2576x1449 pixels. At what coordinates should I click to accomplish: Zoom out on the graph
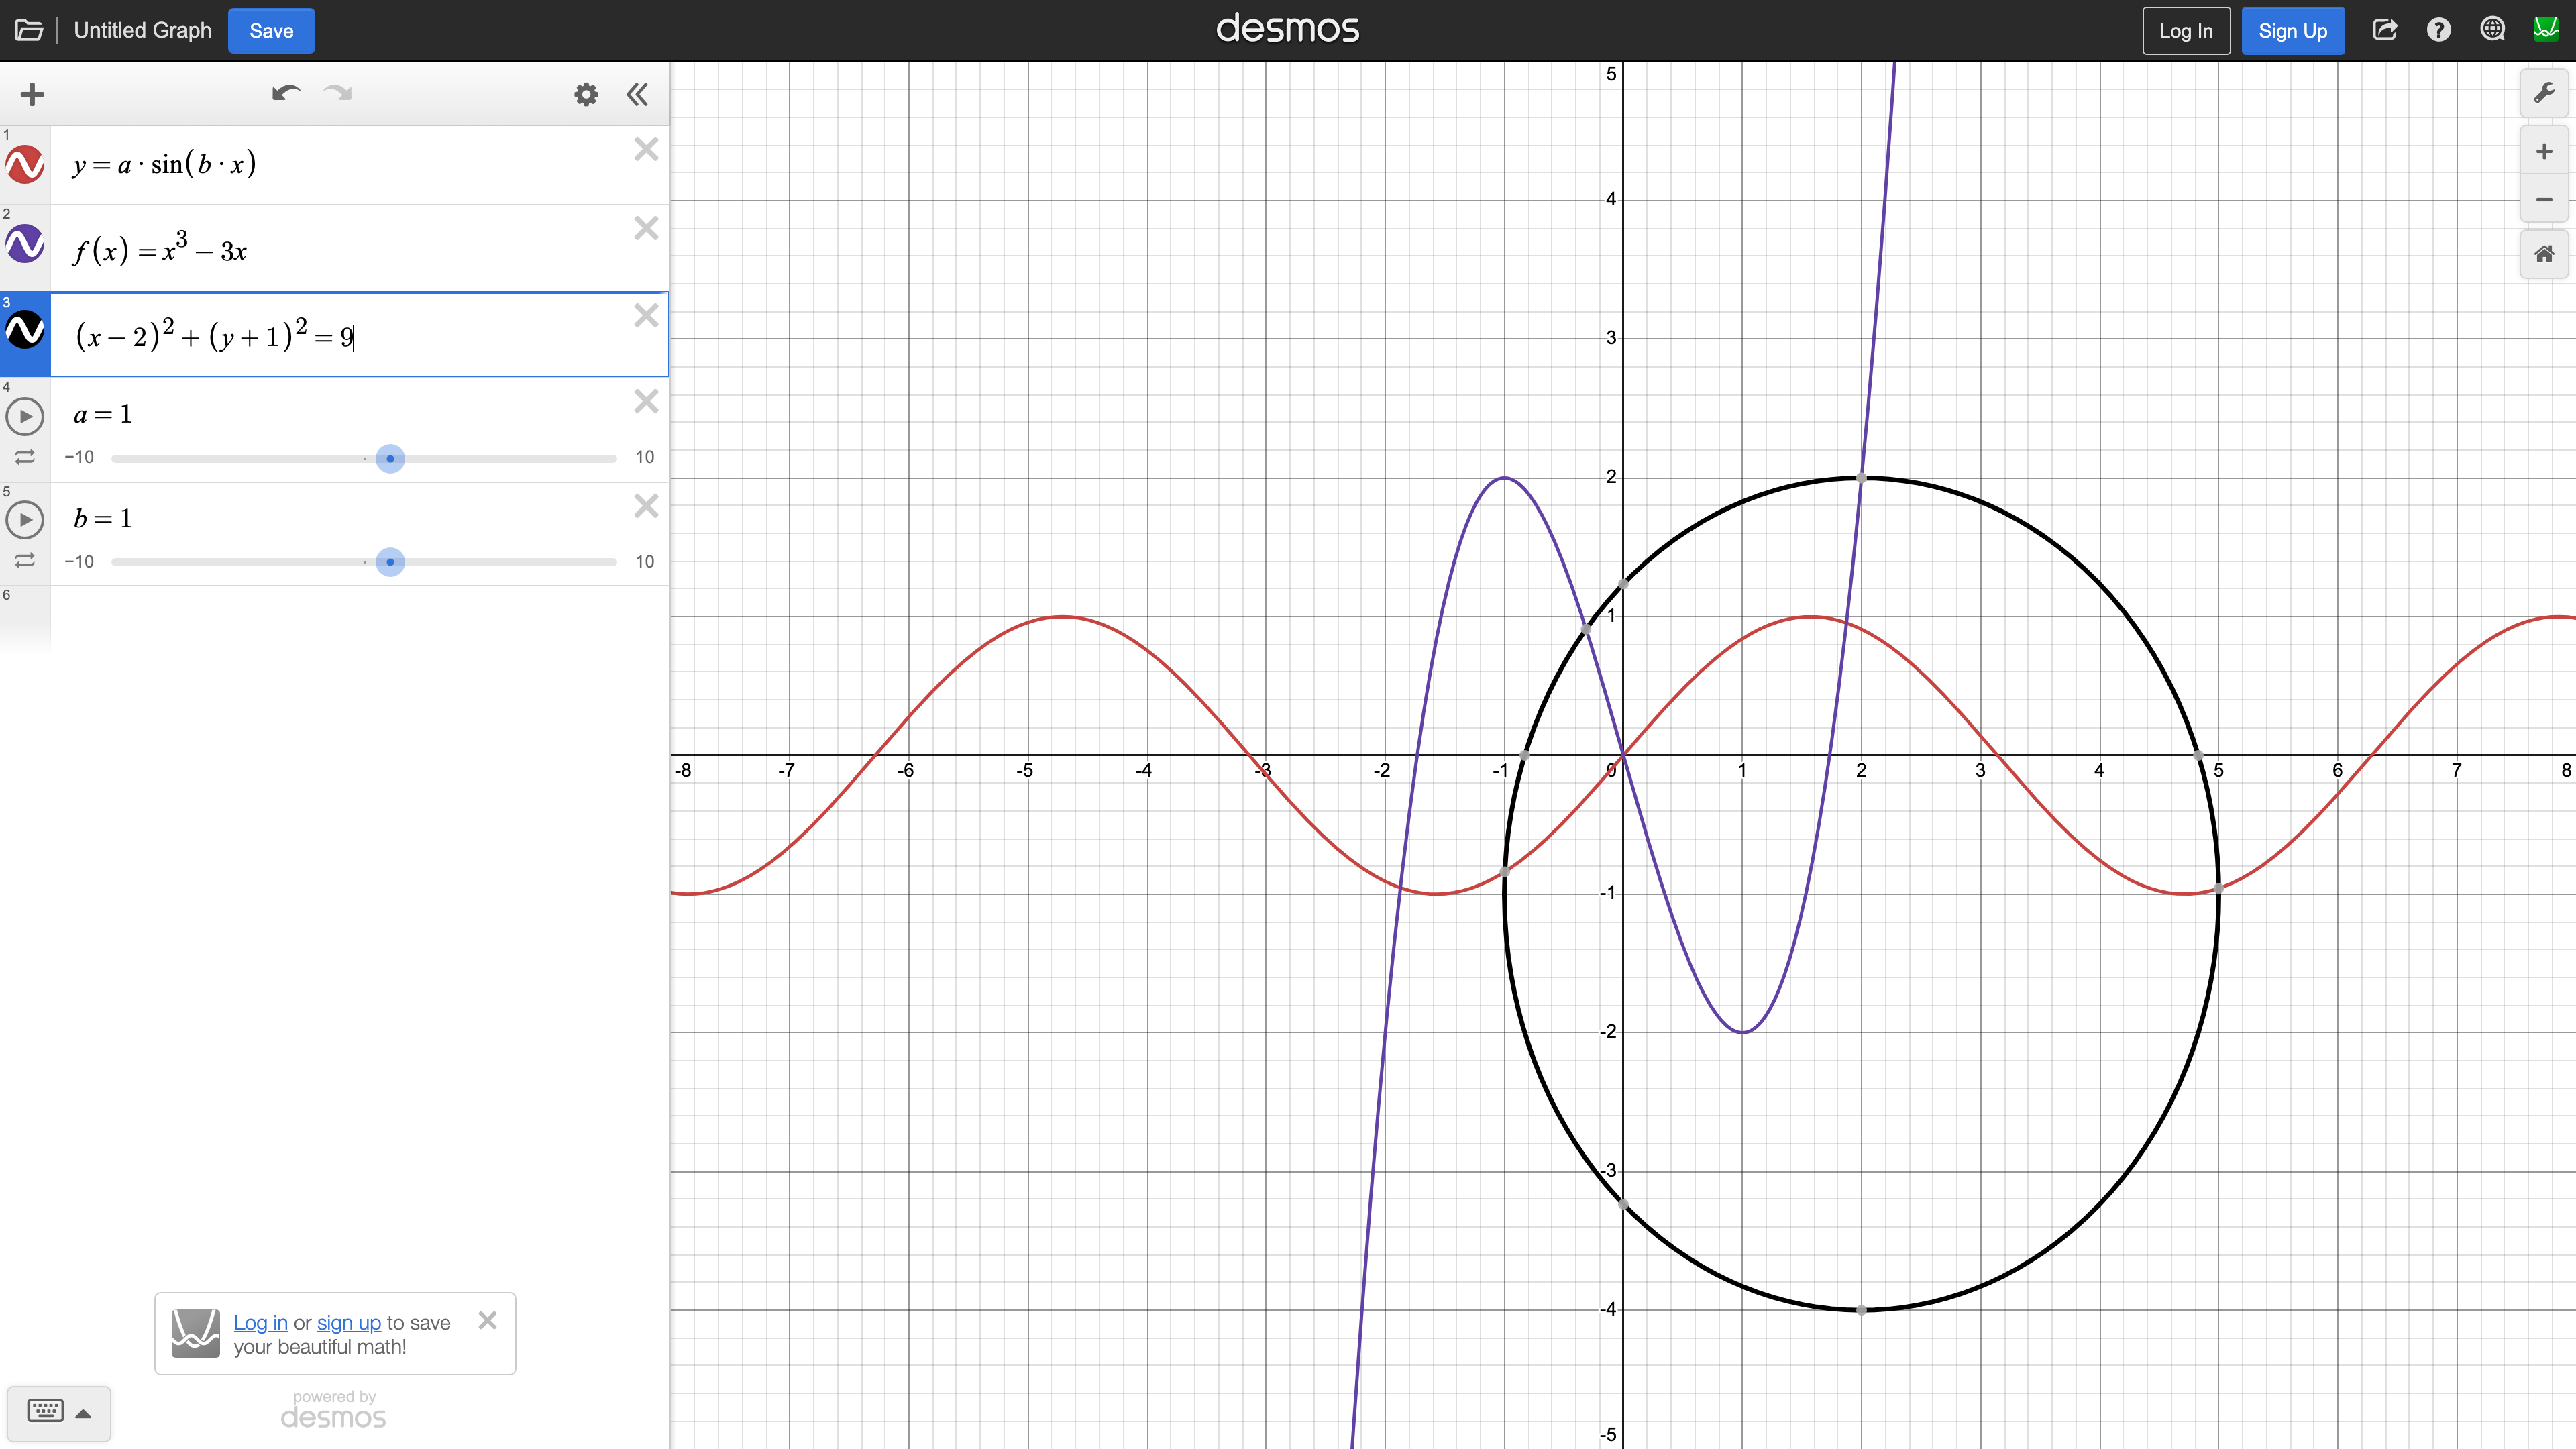pyautogui.click(x=2544, y=200)
